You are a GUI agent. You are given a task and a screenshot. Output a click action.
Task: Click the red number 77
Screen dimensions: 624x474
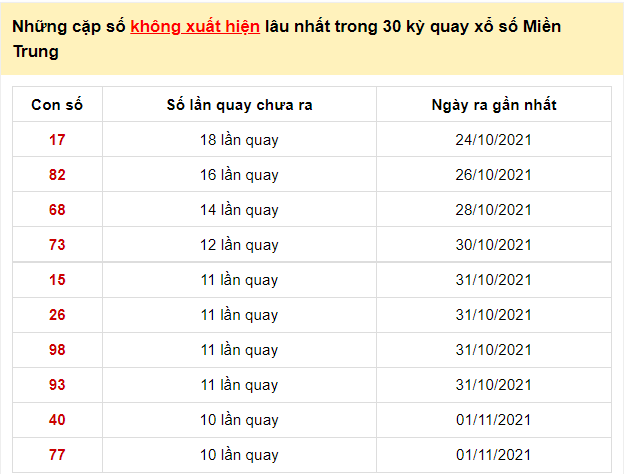tap(57, 455)
